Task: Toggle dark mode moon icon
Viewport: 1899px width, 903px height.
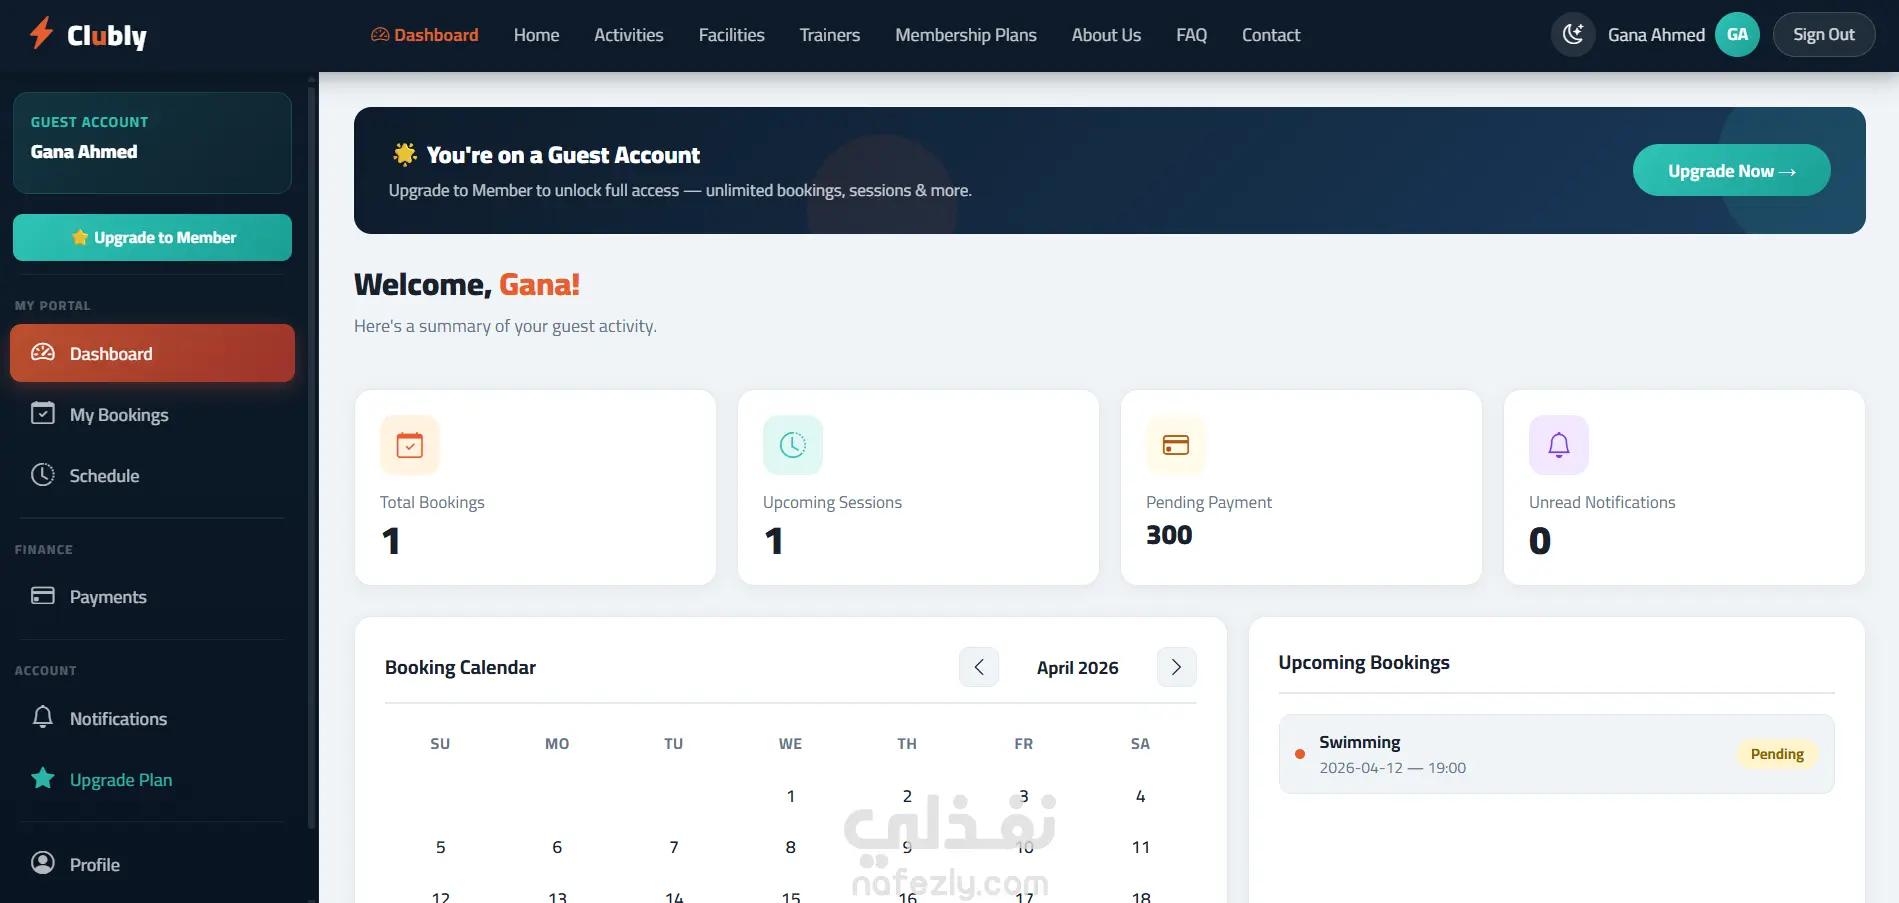Action: (1573, 35)
